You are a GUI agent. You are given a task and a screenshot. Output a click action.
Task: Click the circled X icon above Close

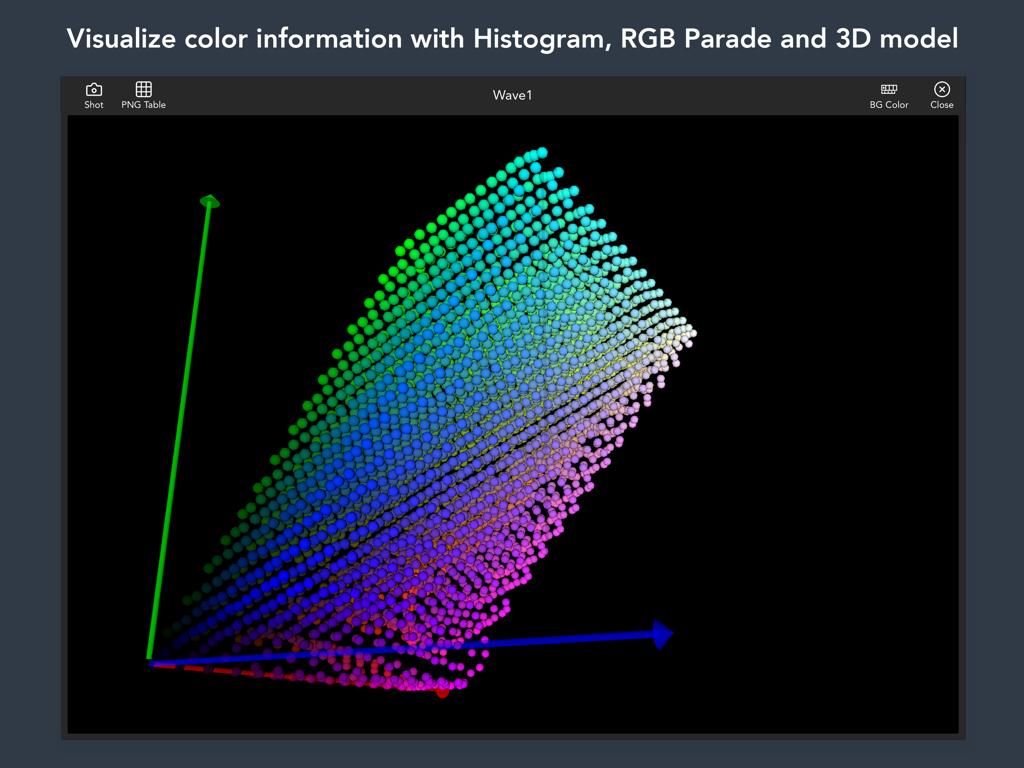tap(941, 88)
